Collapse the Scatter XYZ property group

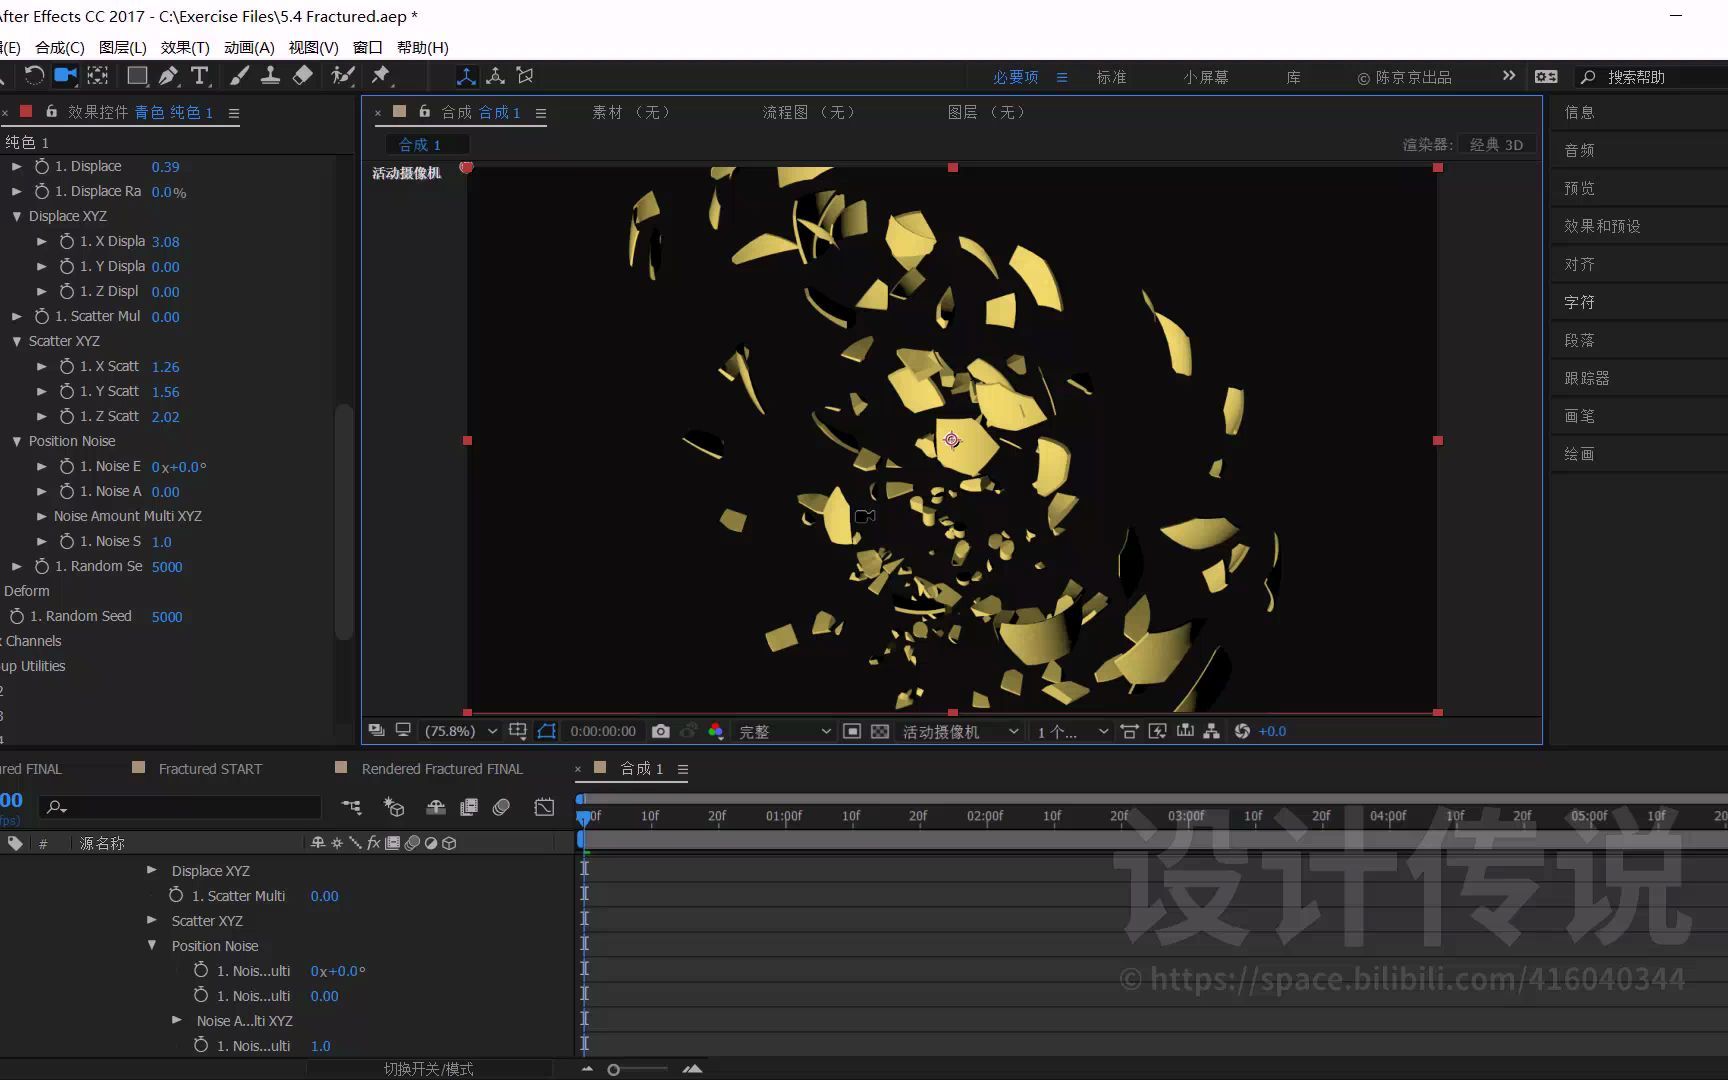[16, 341]
